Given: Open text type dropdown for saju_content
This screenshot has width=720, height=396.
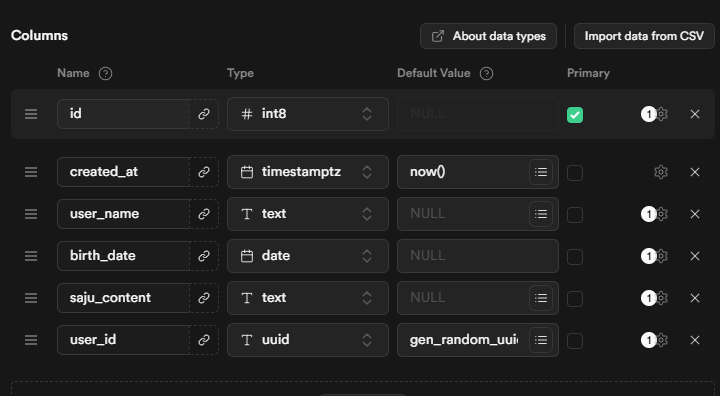Looking at the screenshot, I should [x=308, y=298].
